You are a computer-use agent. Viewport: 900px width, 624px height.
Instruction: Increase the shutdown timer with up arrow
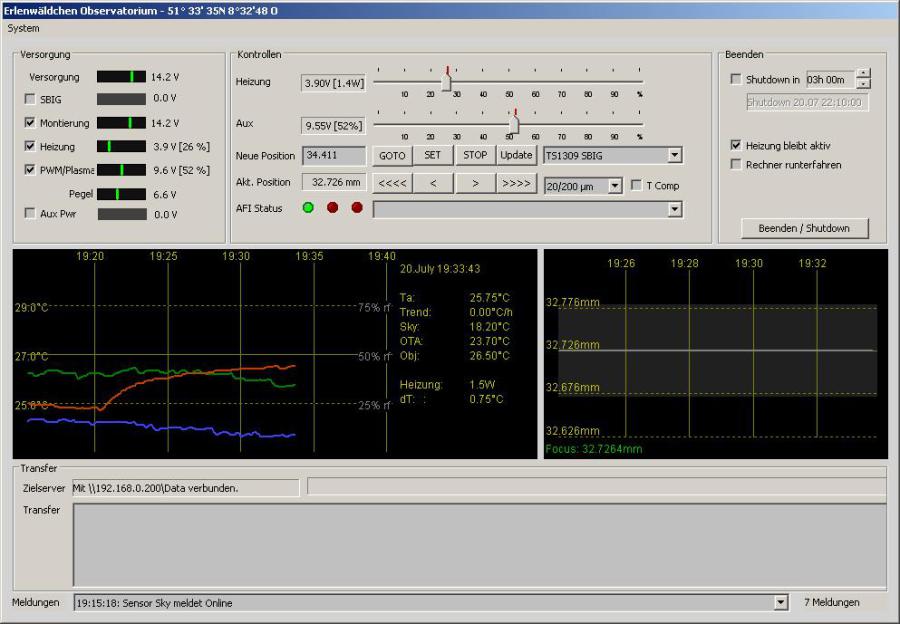pyautogui.click(x=863, y=75)
